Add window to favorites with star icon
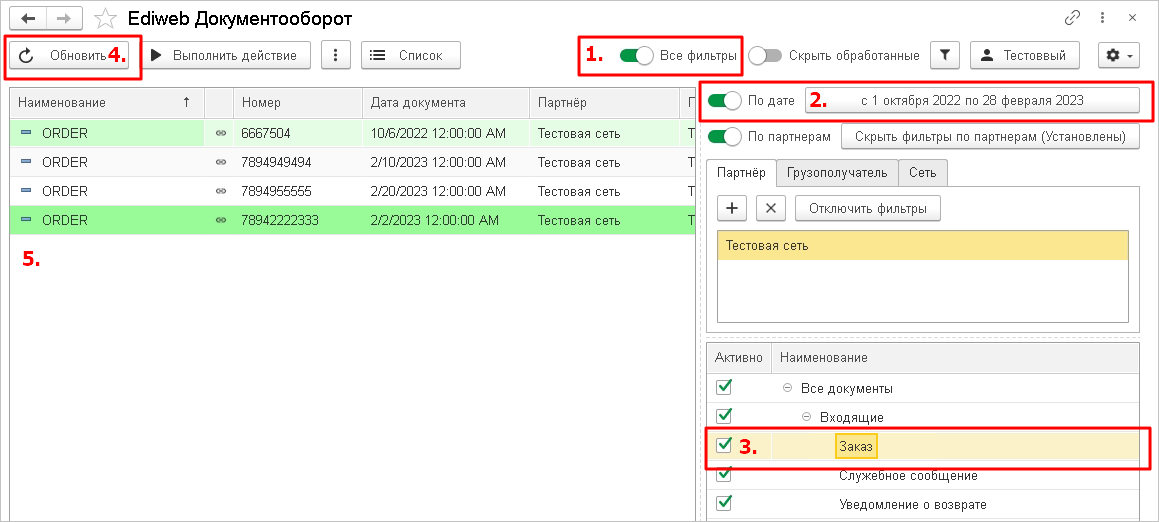The height and width of the screenshot is (522, 1159). click(x=105, y=18)
